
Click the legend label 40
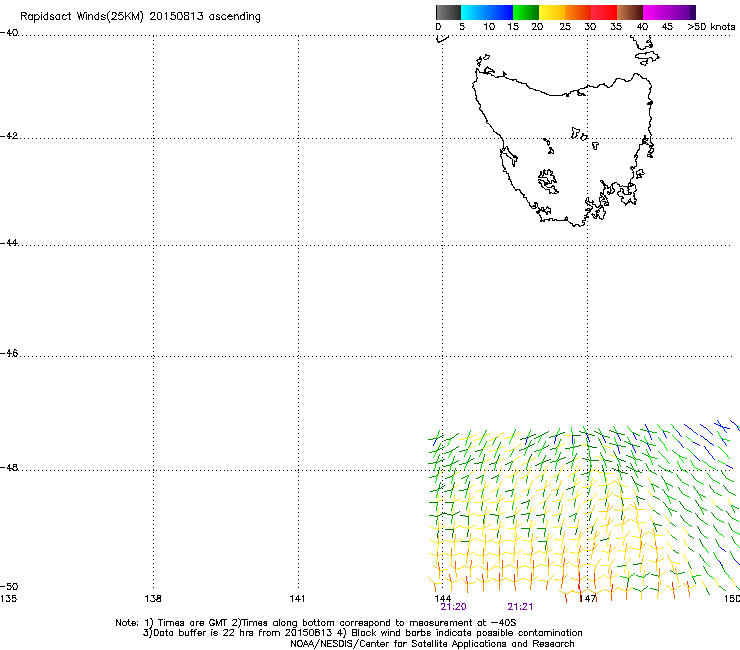(642, 27)
